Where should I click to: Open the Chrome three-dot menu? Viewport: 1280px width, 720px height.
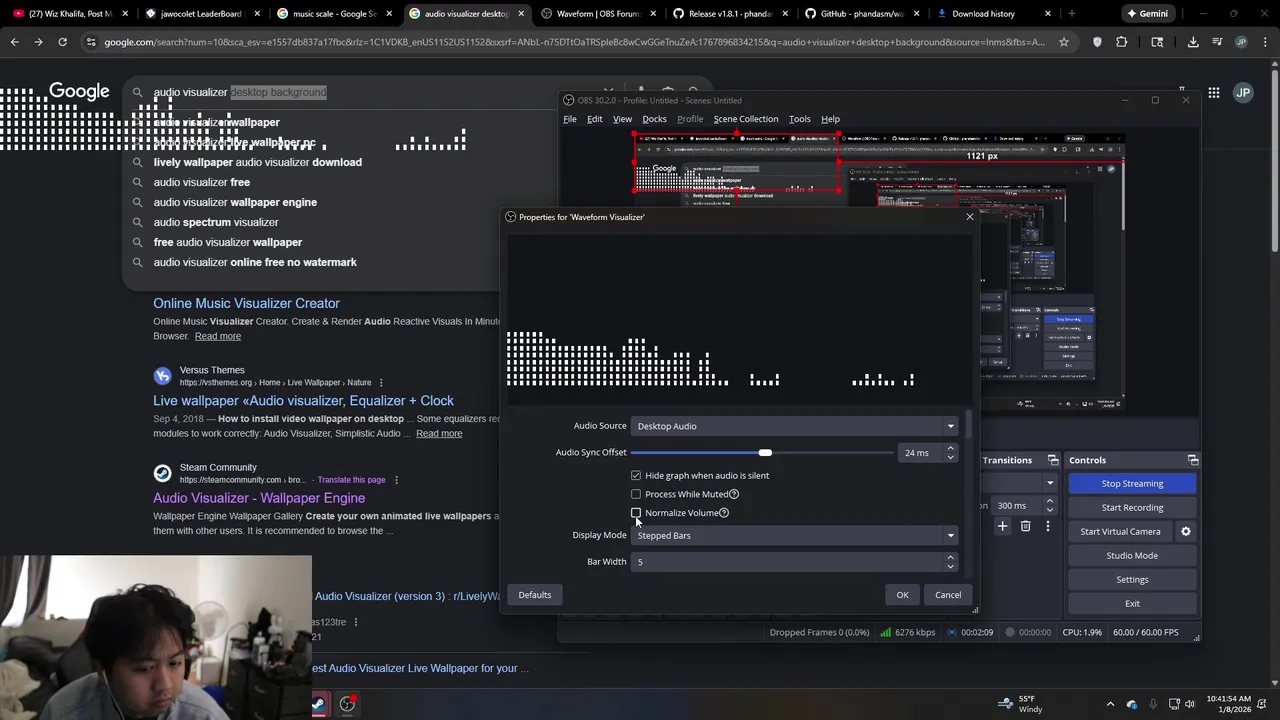pyautogui.click(x=1265, y=42)
